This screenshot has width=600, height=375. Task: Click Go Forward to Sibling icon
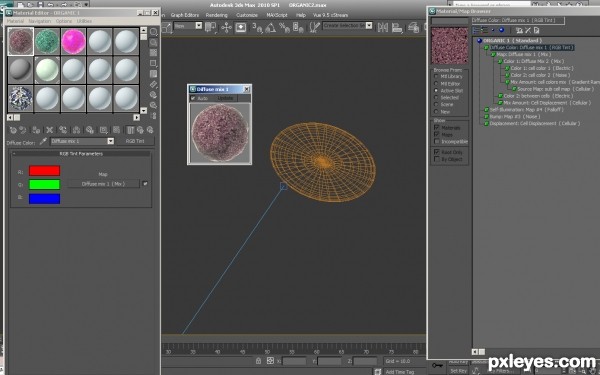coord(150,130)
